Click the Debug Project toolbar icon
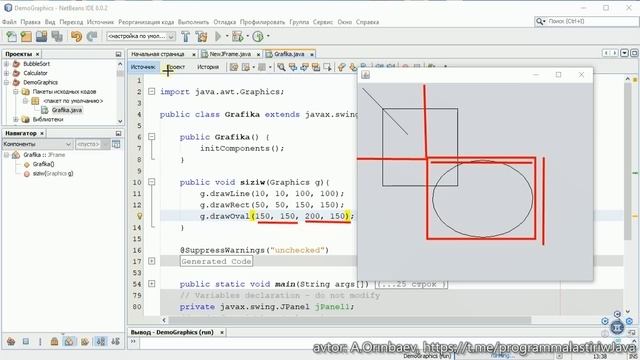The image size is (640, 360). 238,37
